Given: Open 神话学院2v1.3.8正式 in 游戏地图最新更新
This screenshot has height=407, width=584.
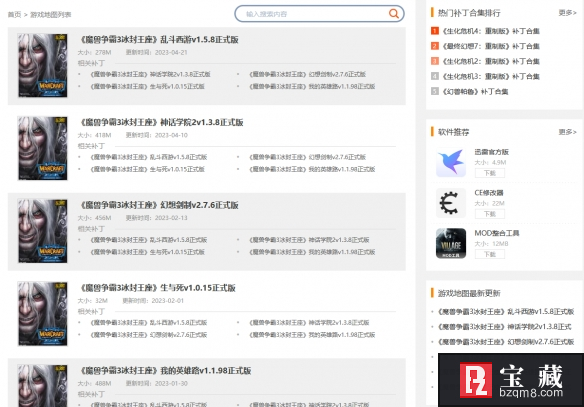Looking at the screenshot, I should click(504, 327).
